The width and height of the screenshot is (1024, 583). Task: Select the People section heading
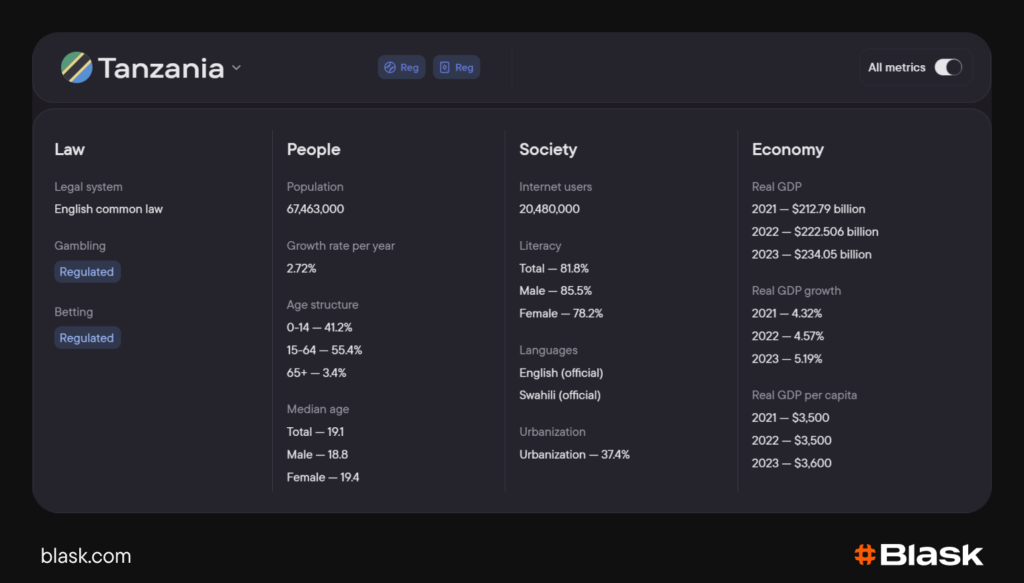coord(313,150)
